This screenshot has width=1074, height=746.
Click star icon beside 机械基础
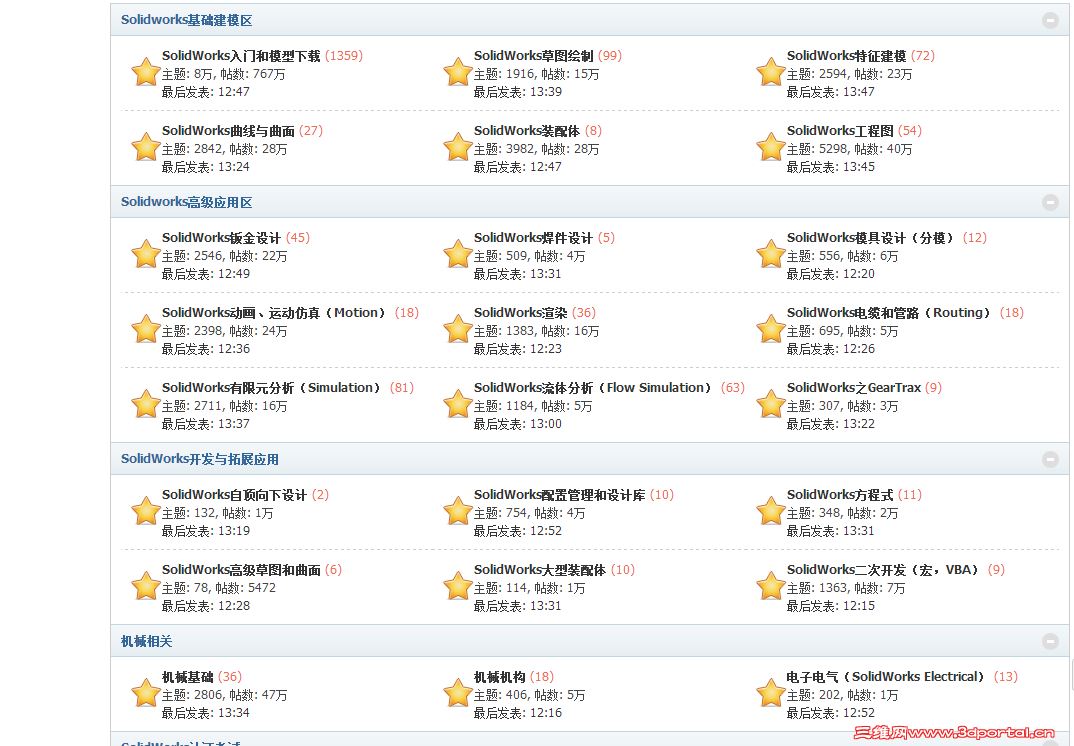point(145,693)
